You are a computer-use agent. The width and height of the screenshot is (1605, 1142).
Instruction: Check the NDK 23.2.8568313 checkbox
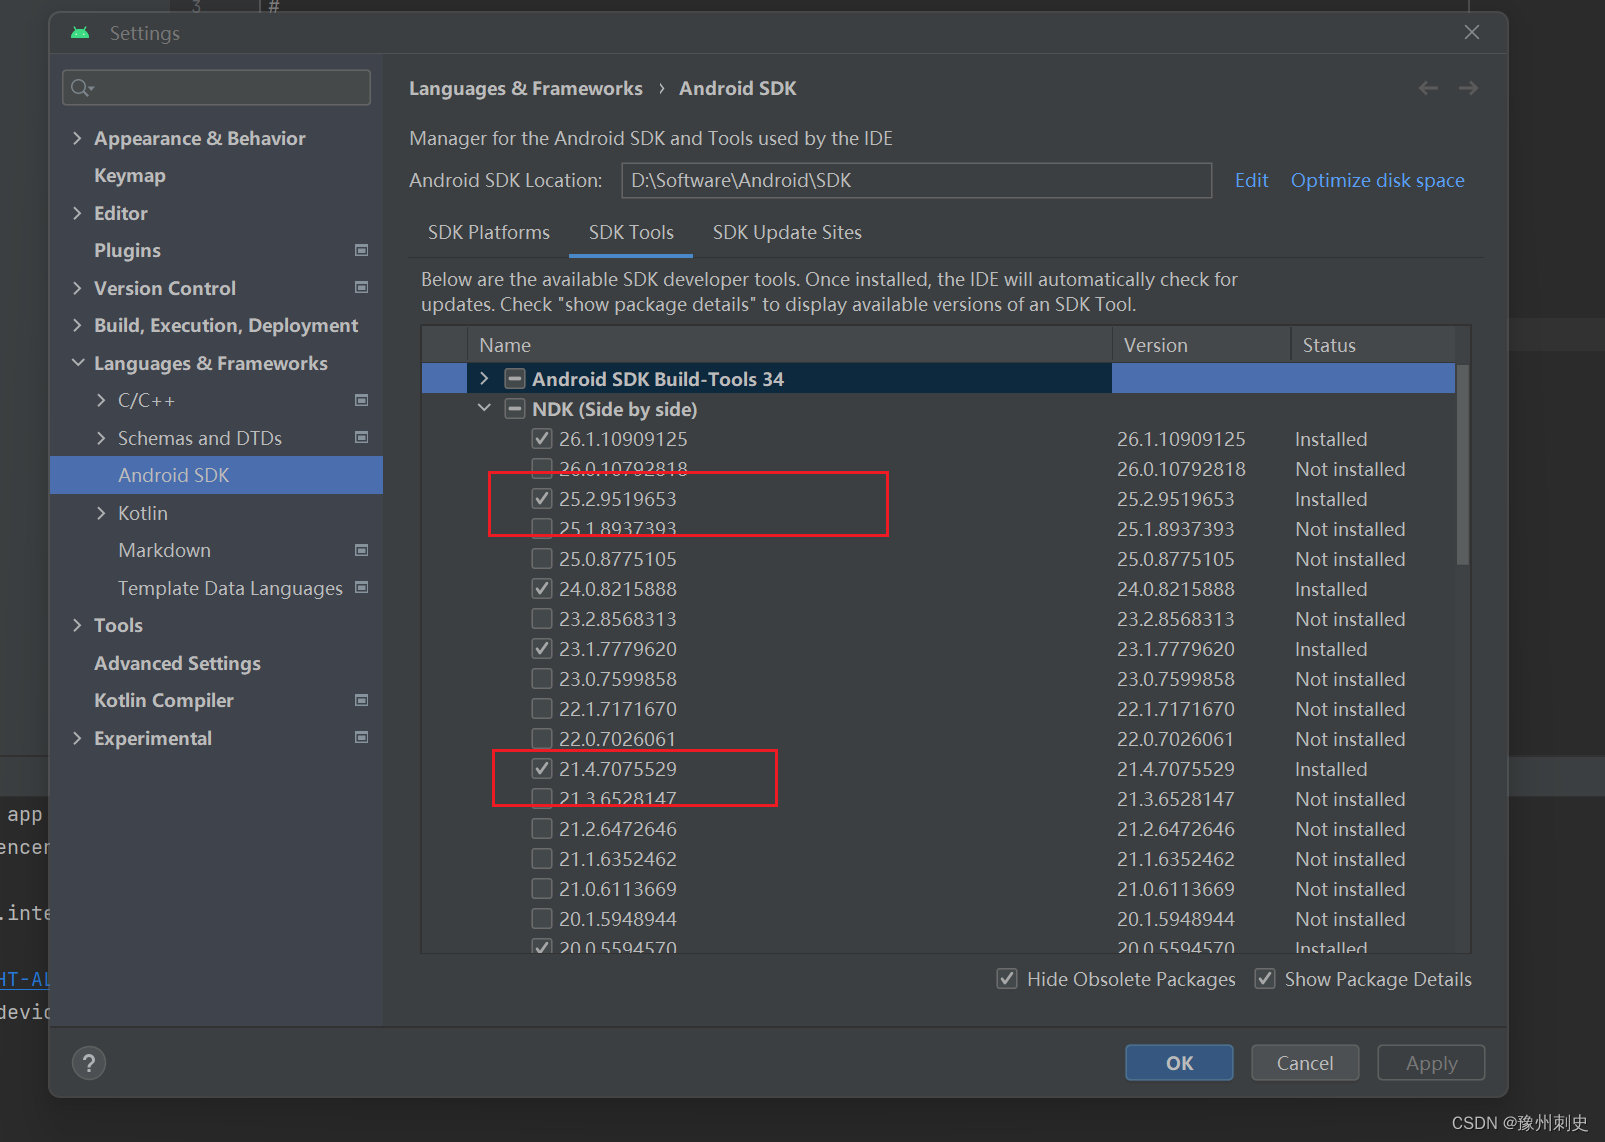[542, 618]
